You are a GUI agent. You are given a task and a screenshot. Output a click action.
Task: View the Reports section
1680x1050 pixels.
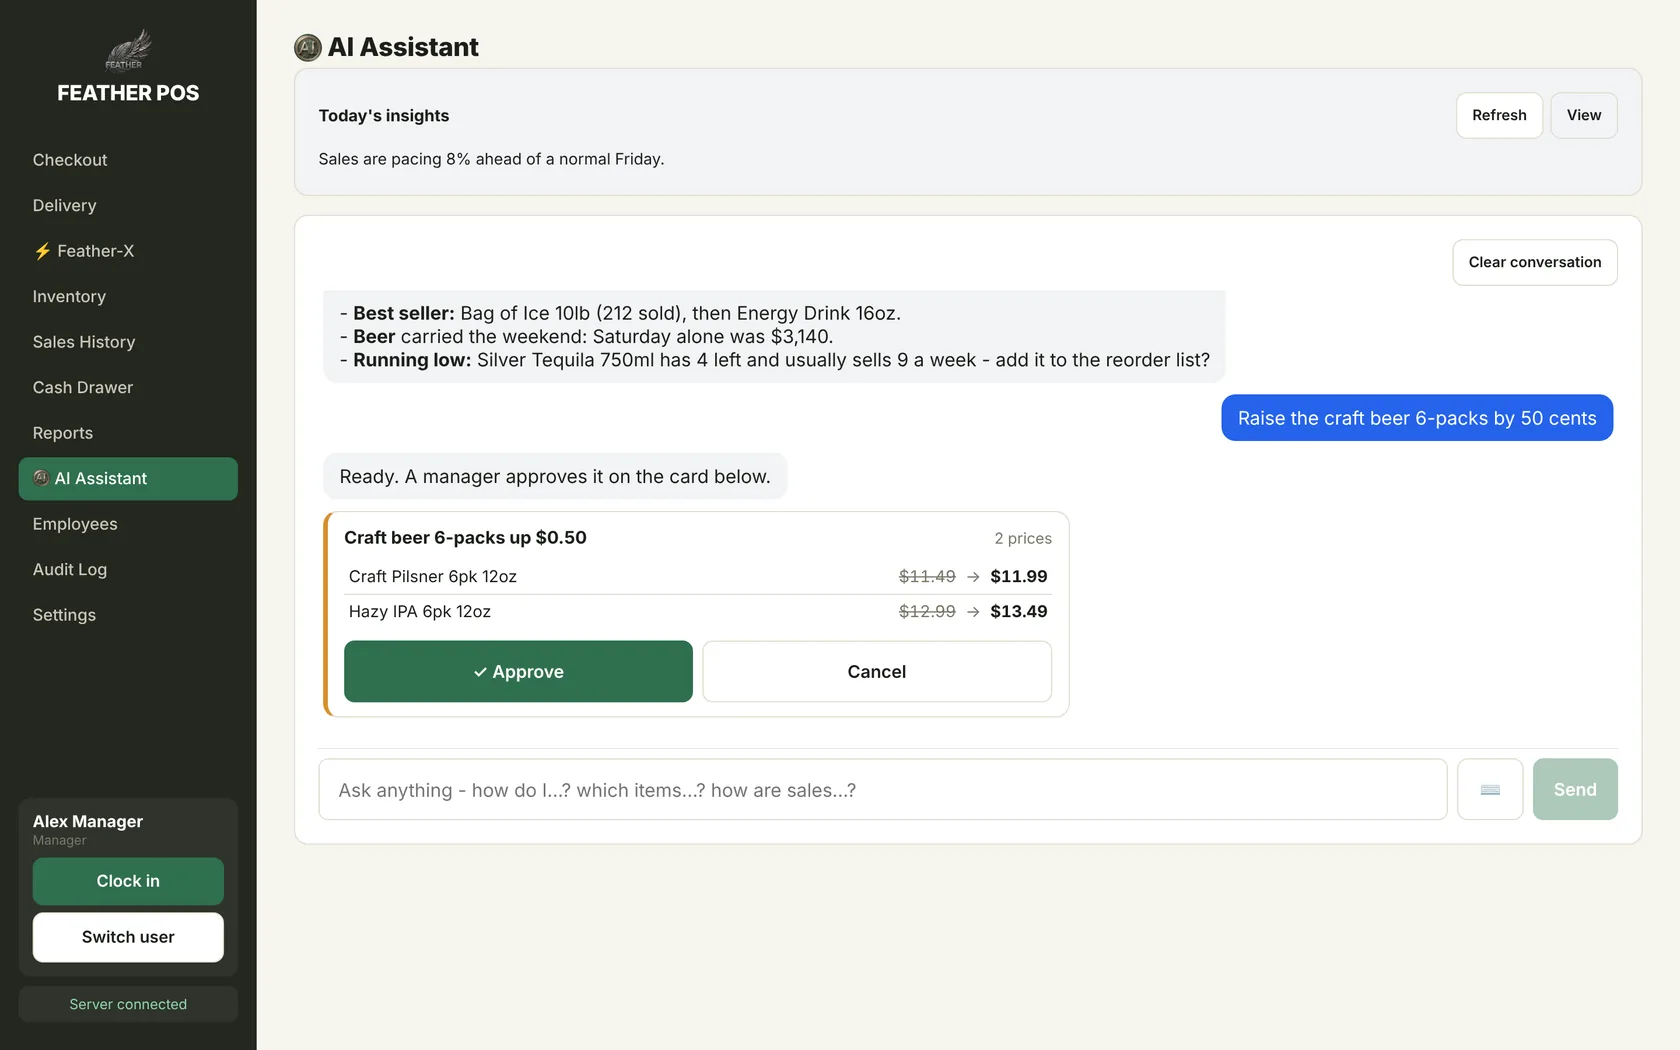[x=128, y=433]
